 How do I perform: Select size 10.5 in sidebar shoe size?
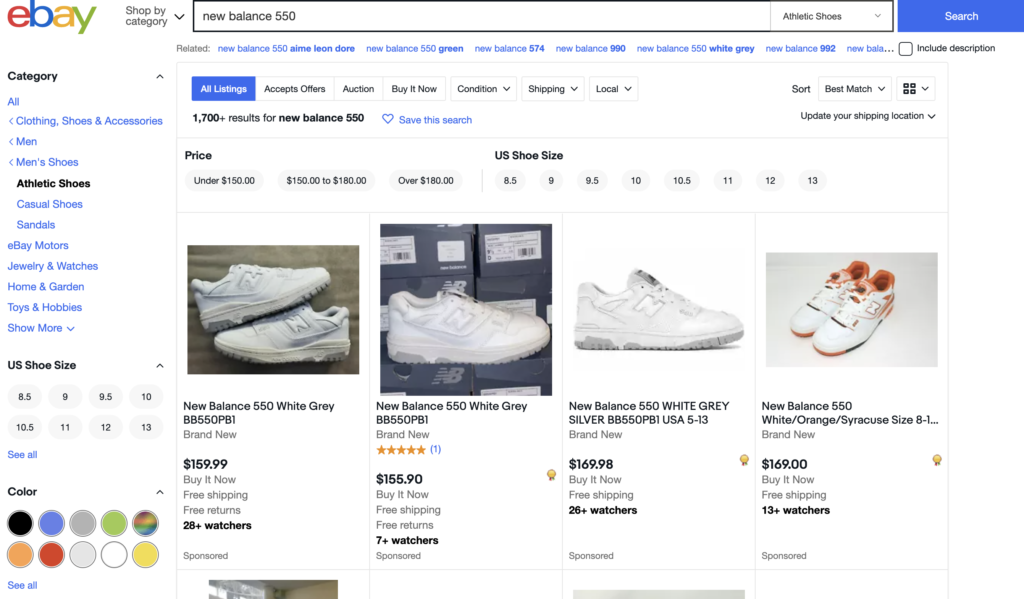coord(25,427)
